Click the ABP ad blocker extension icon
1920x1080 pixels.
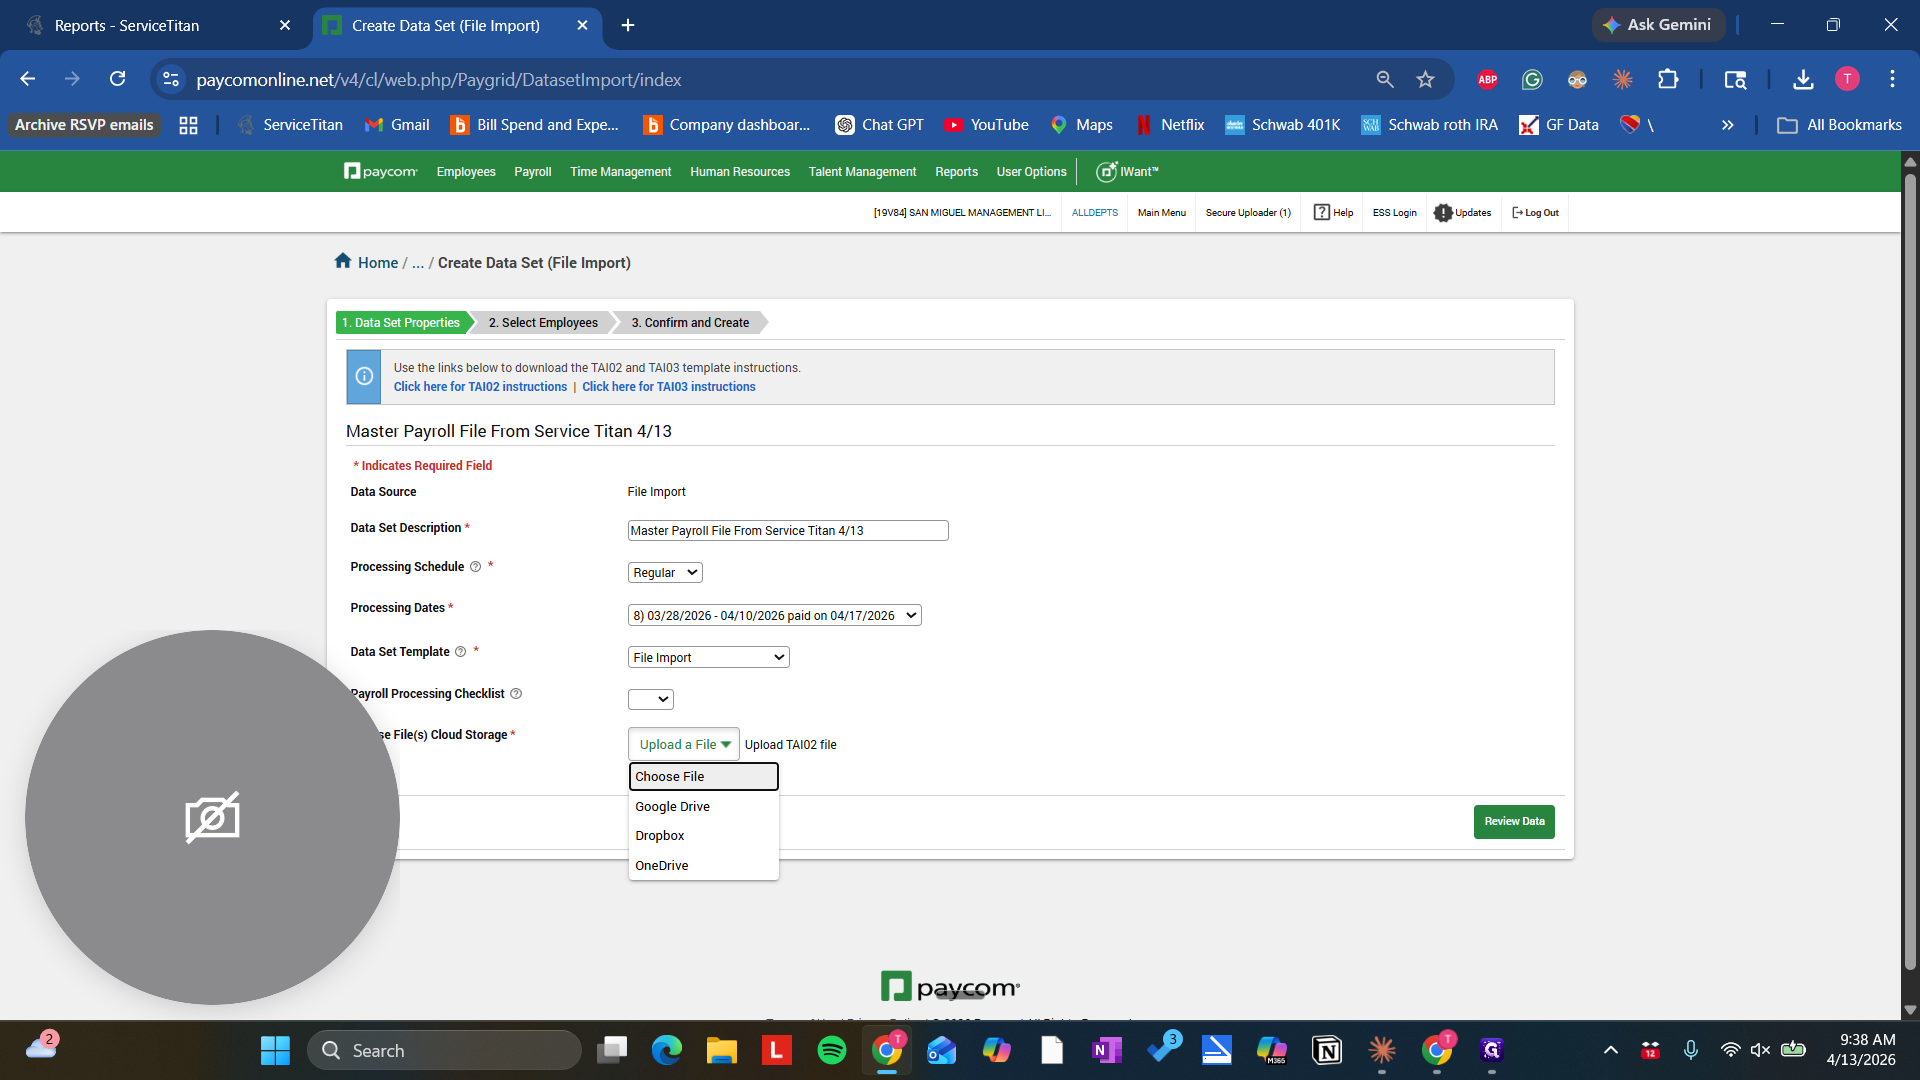click(1487, 79)
